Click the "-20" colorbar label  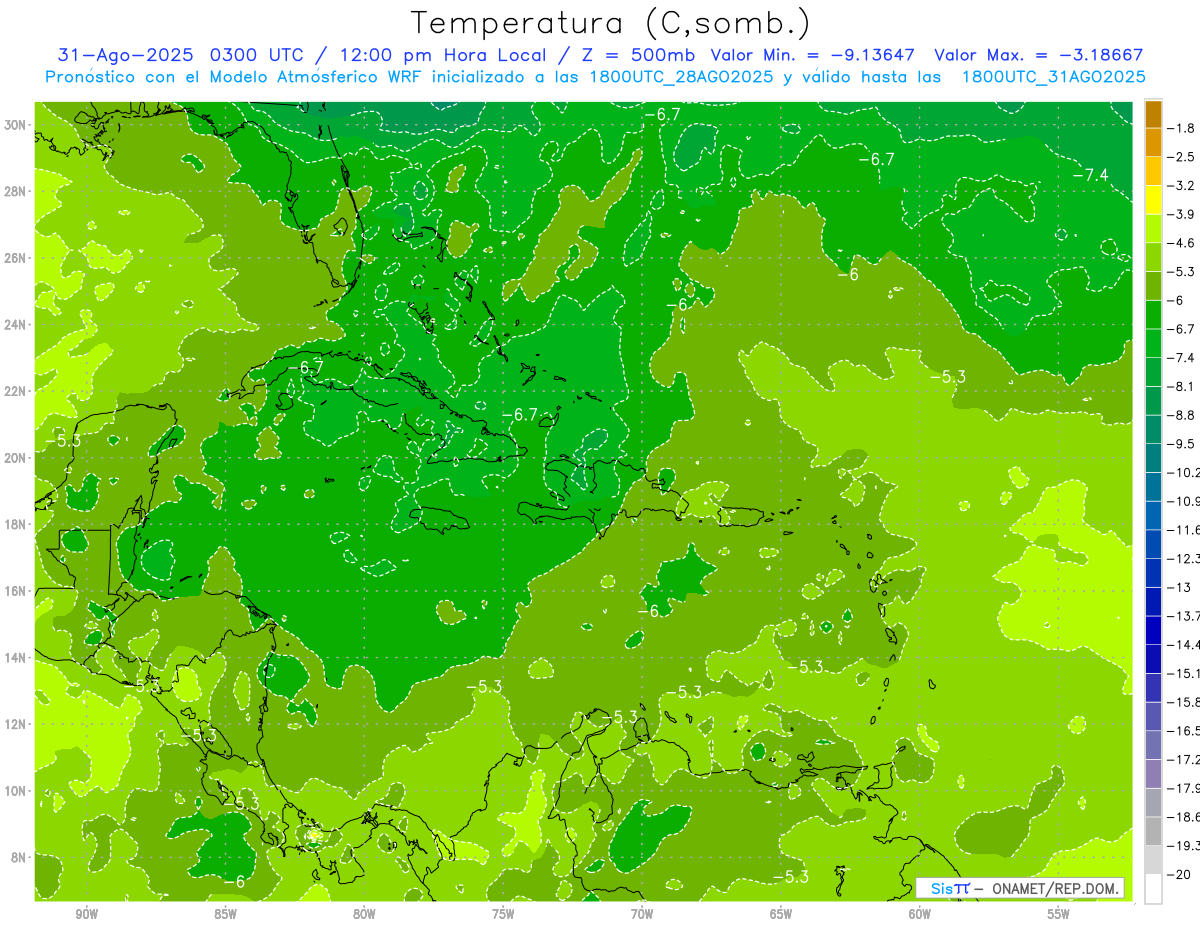pos(1181,875)
